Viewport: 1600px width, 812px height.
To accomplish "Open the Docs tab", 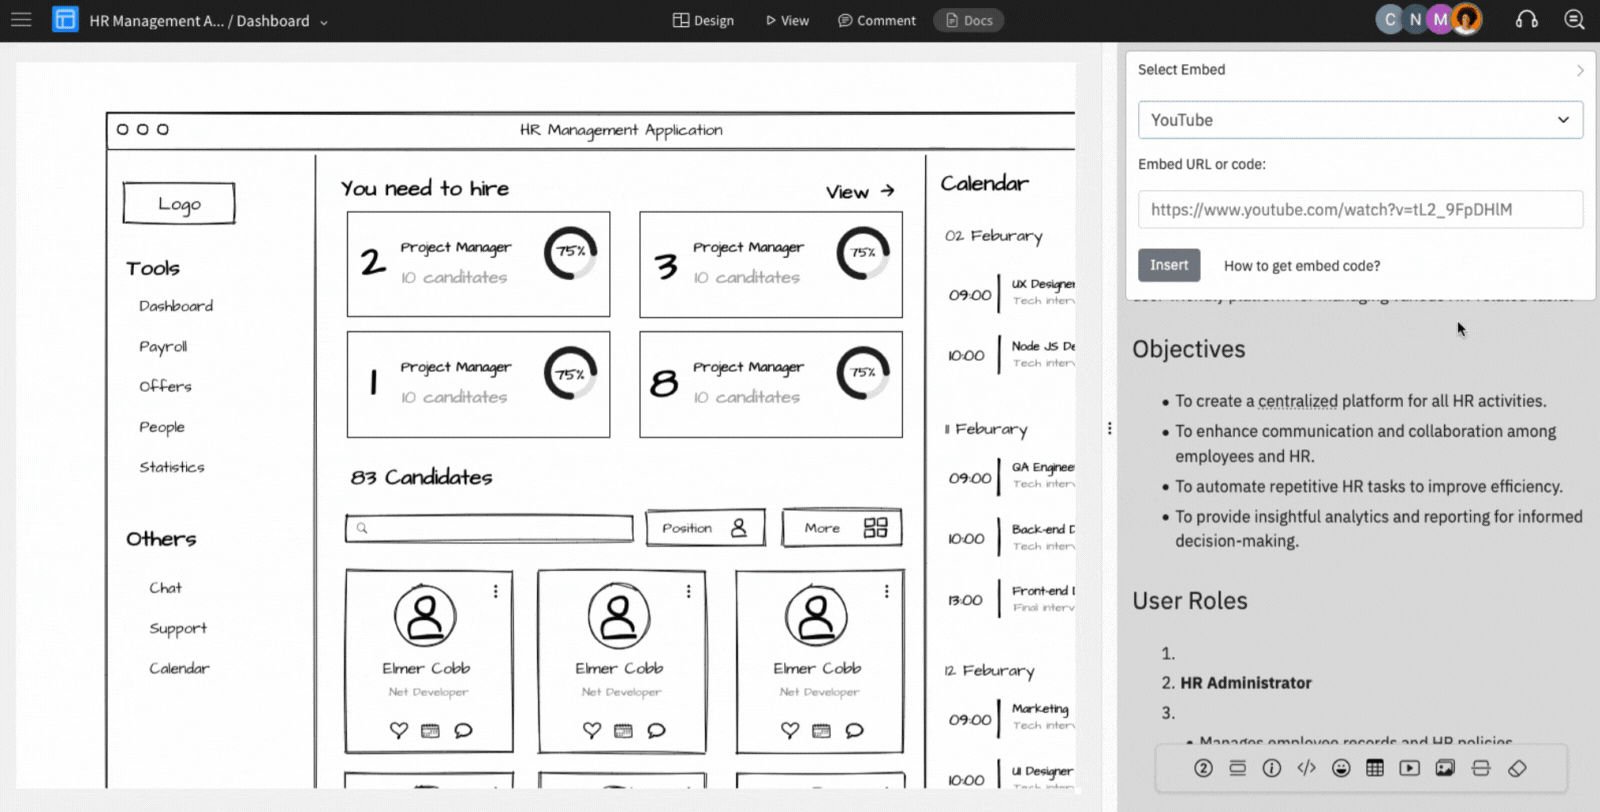I will click(x=968, y=20).
